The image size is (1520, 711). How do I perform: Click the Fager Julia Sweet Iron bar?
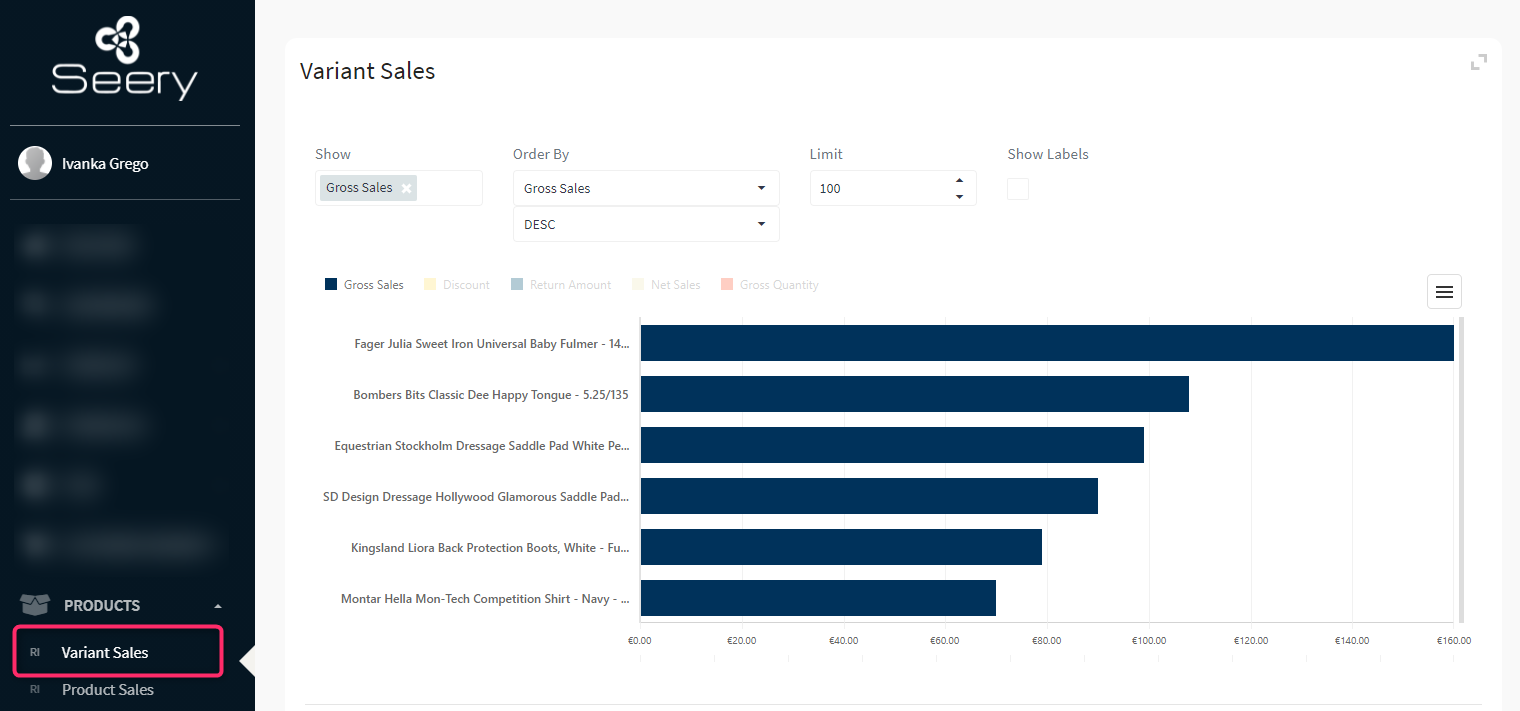1047,343
